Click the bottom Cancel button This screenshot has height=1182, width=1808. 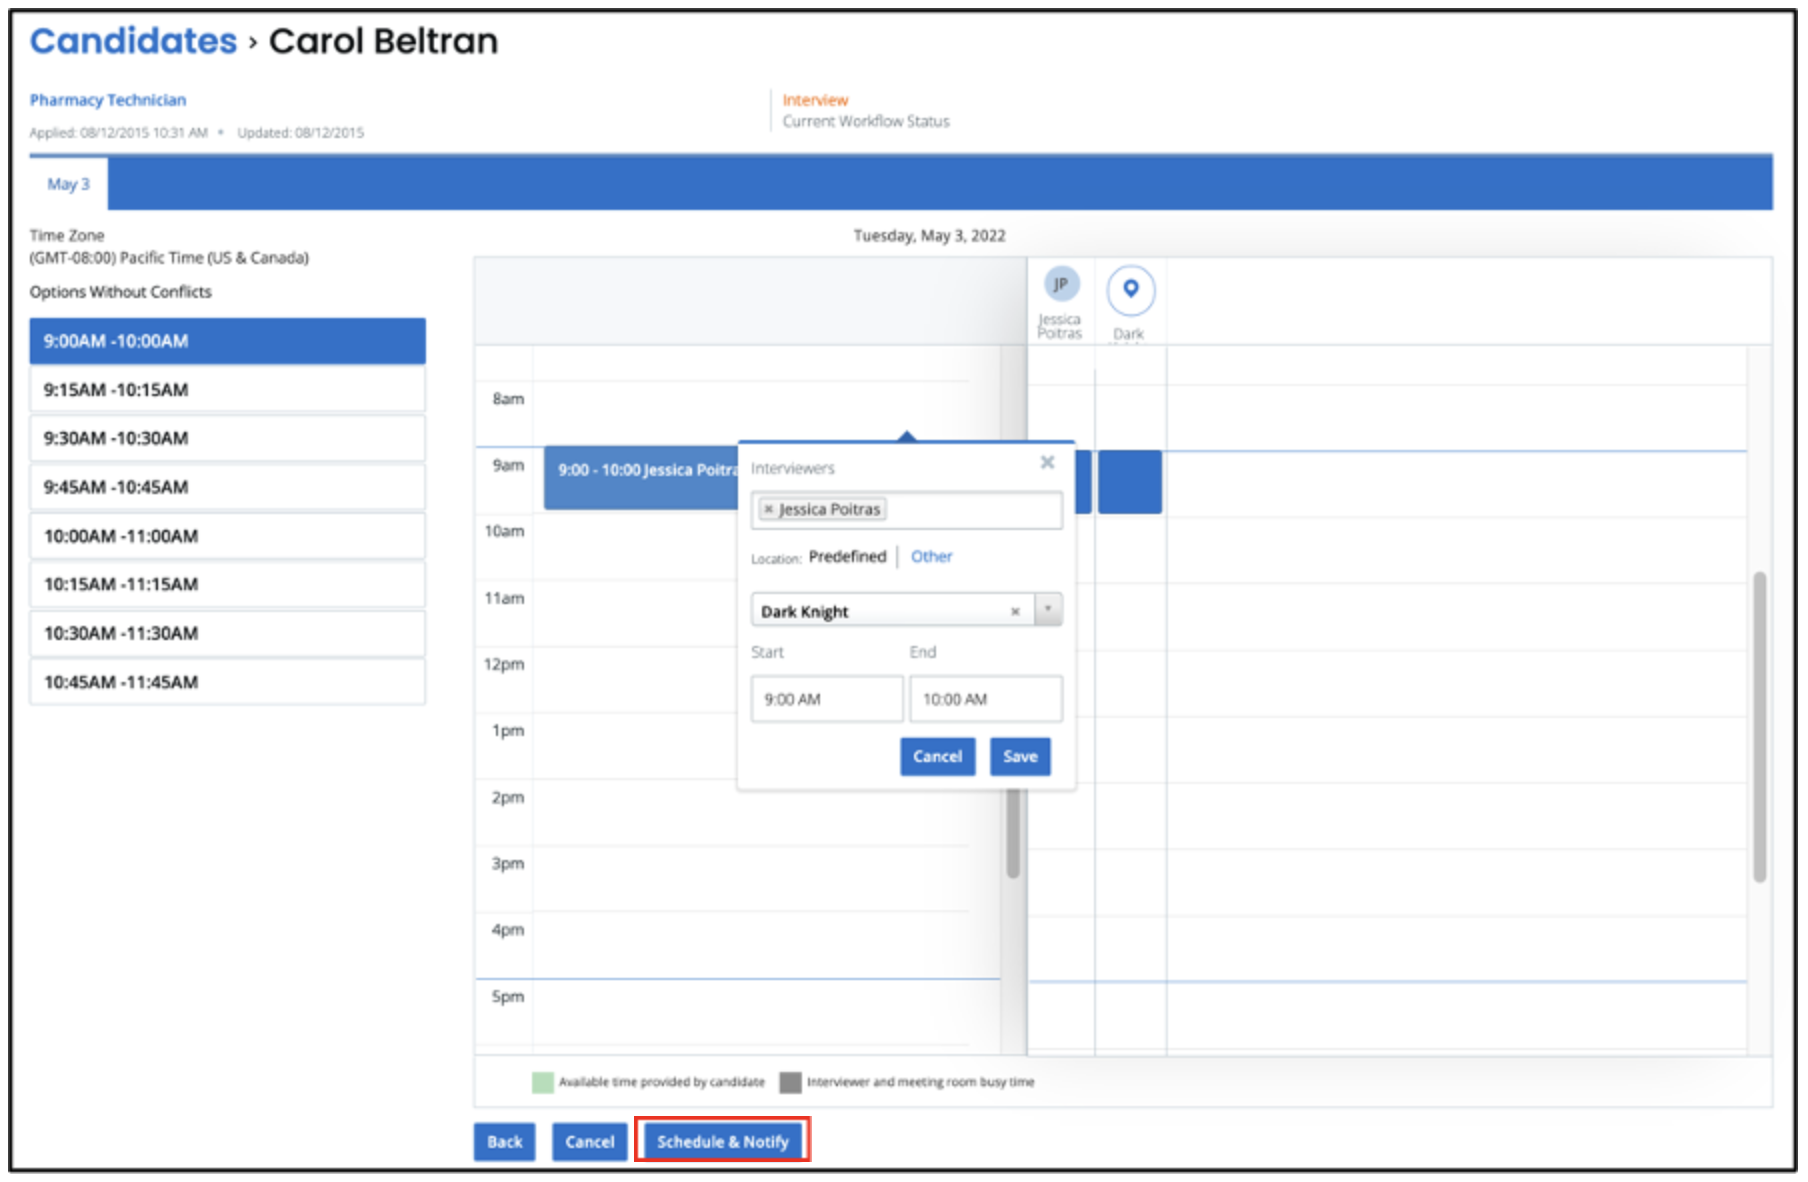[590, 1141]
